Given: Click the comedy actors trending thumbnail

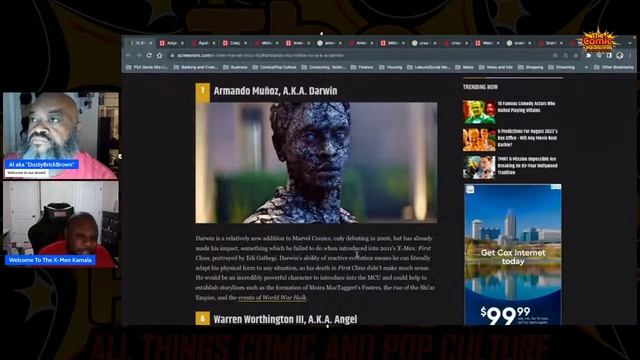Looking at the screenshot, I should point(479,112).
